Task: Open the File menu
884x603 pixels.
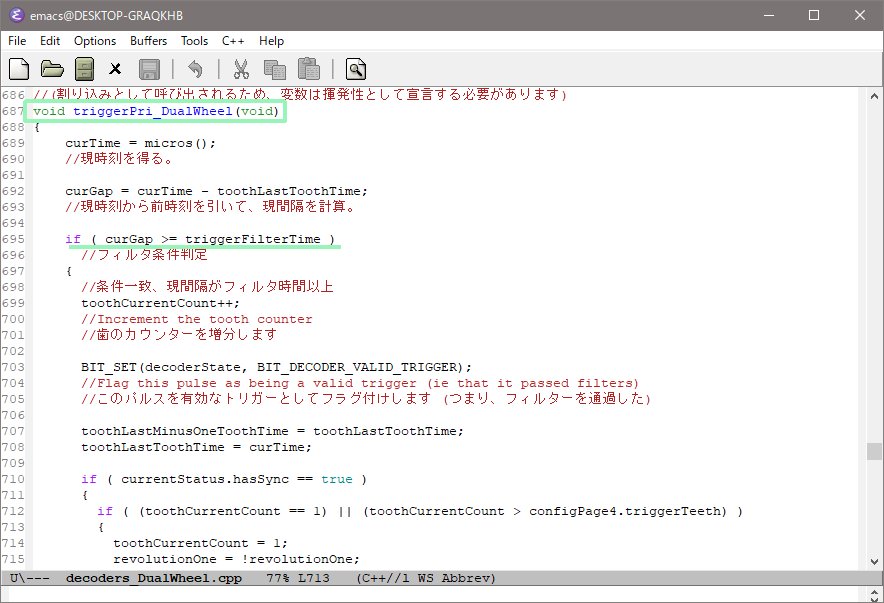Action: [17, 41]
